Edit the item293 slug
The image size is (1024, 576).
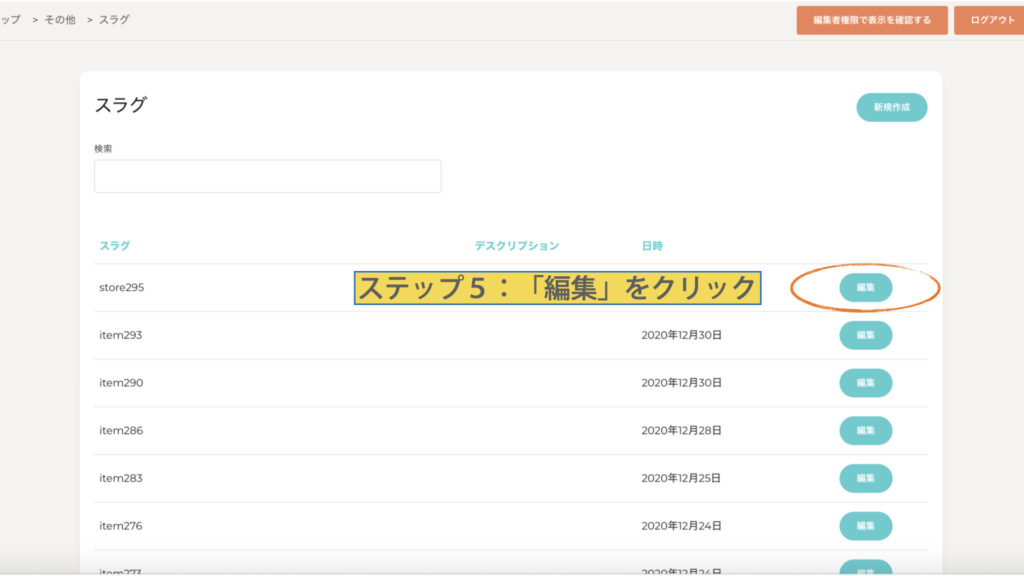tap(865, 335)
